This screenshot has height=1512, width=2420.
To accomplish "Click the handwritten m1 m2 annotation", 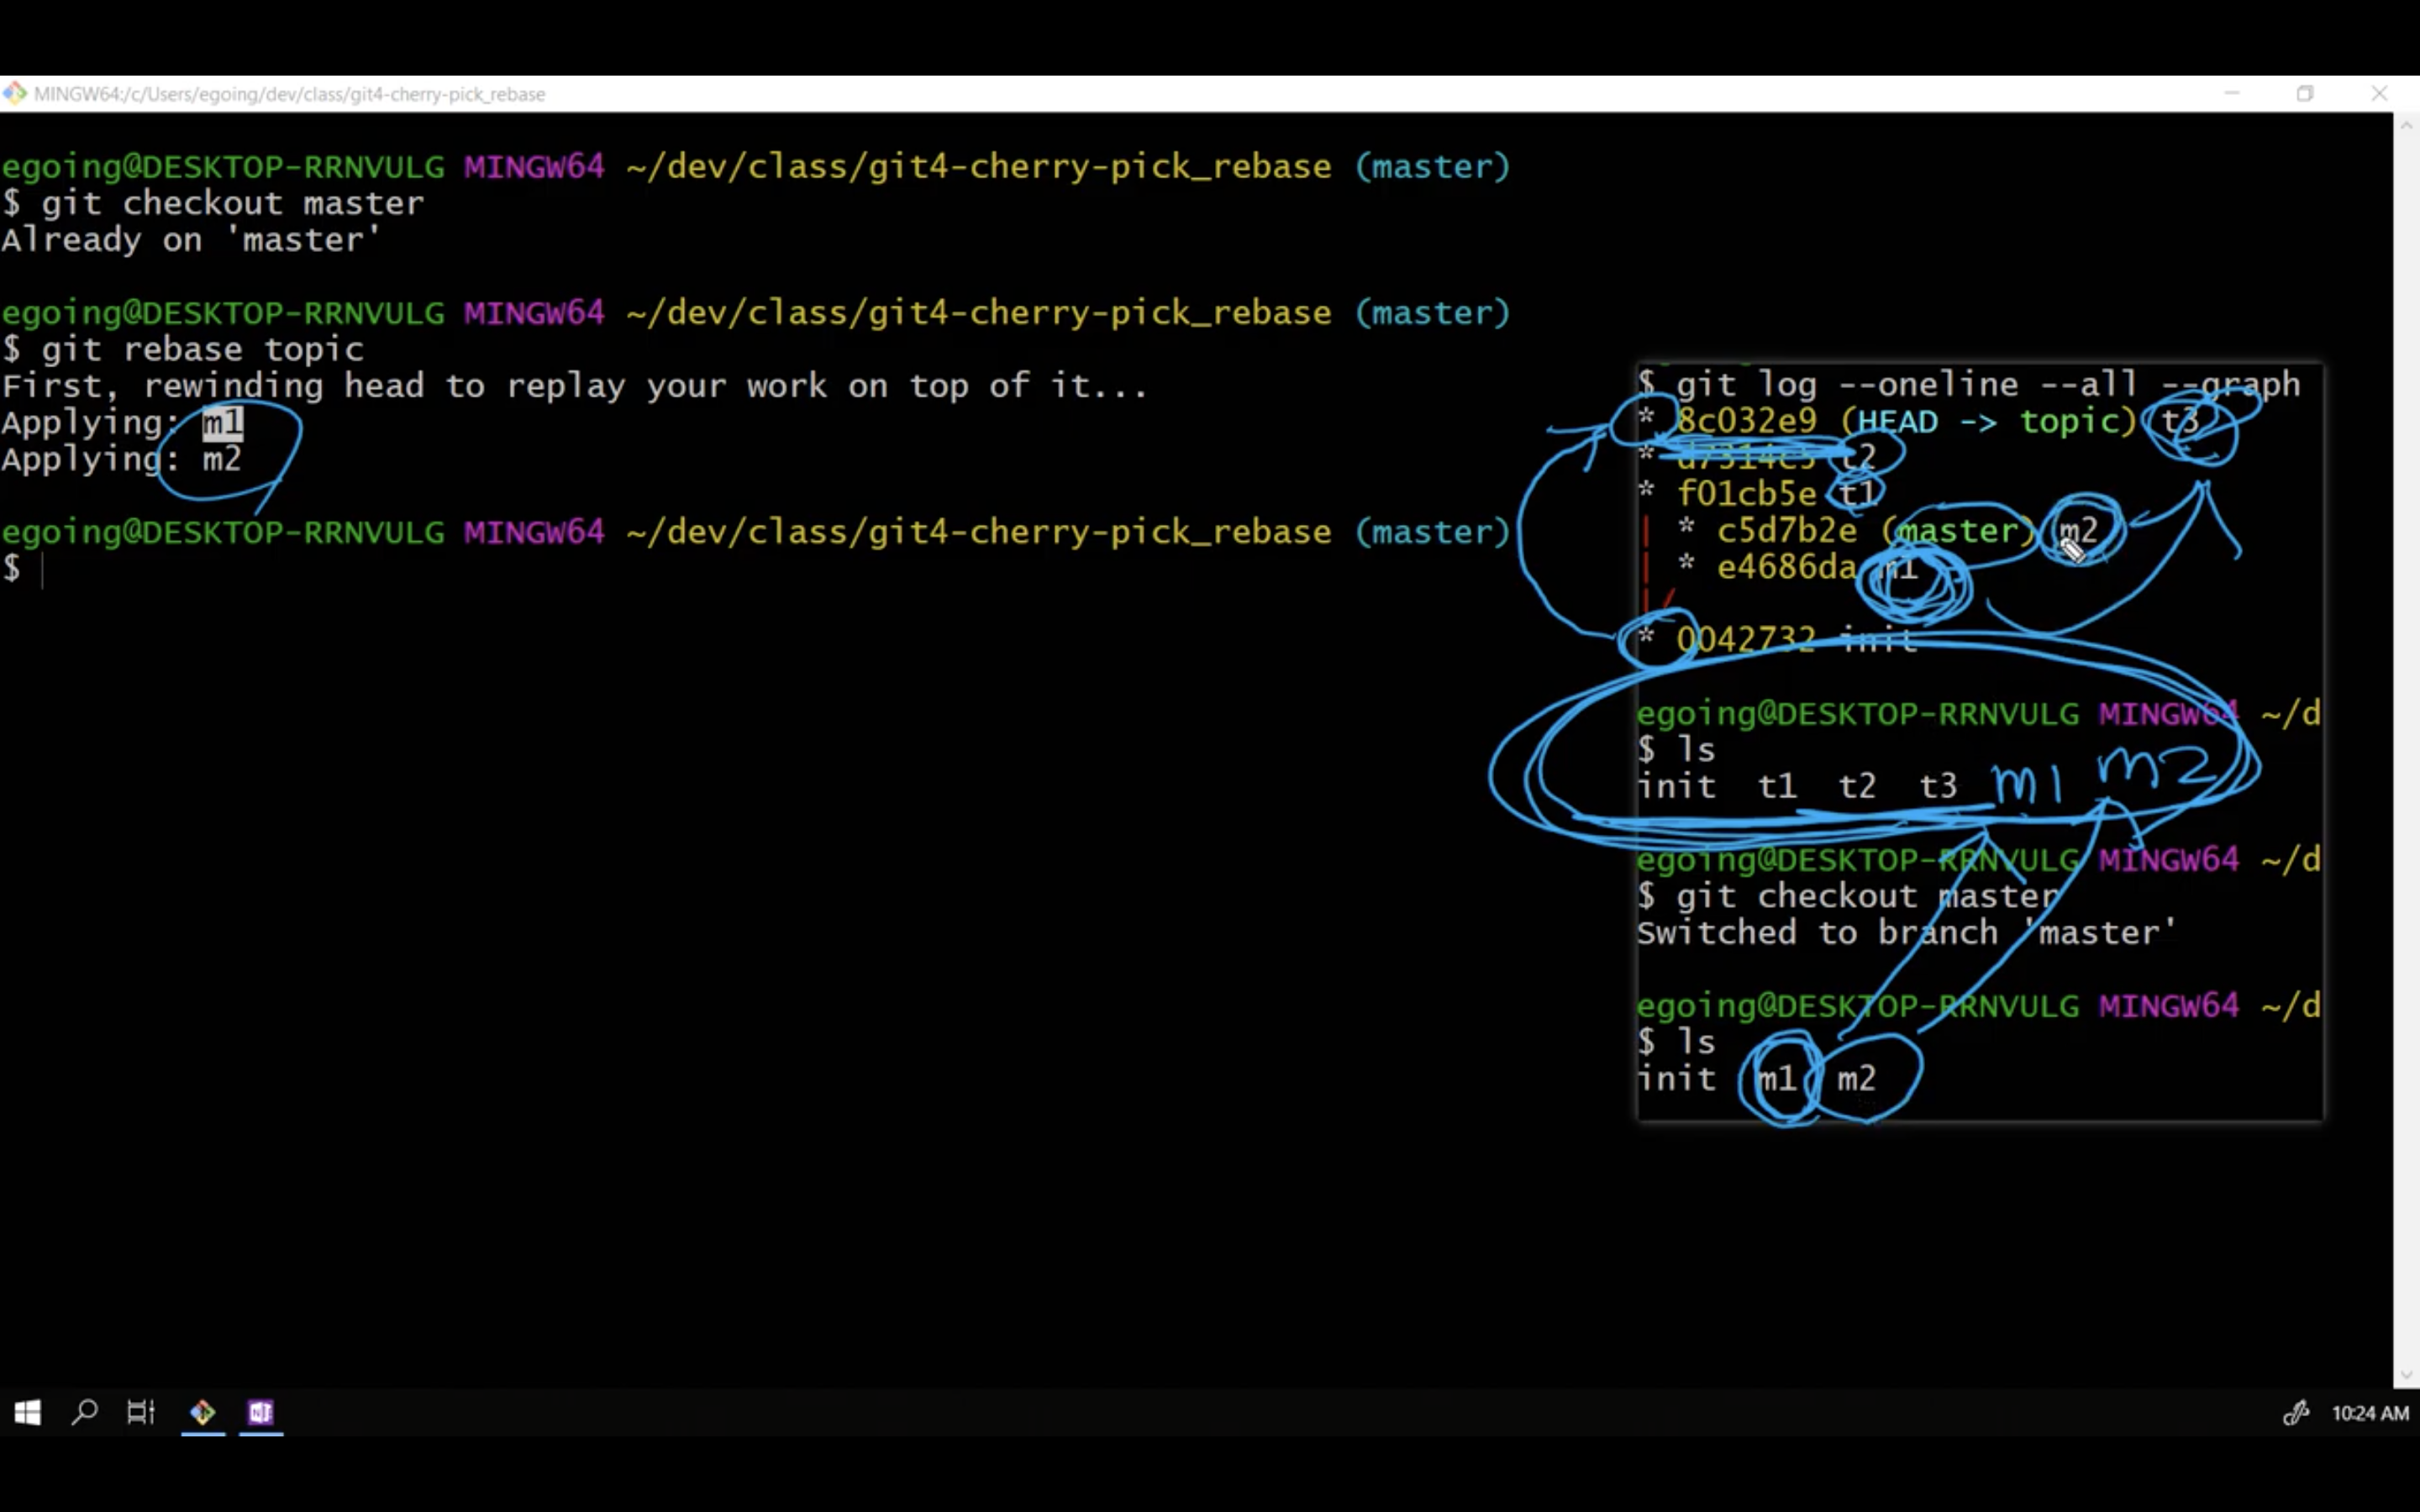I will (2100, 776).
